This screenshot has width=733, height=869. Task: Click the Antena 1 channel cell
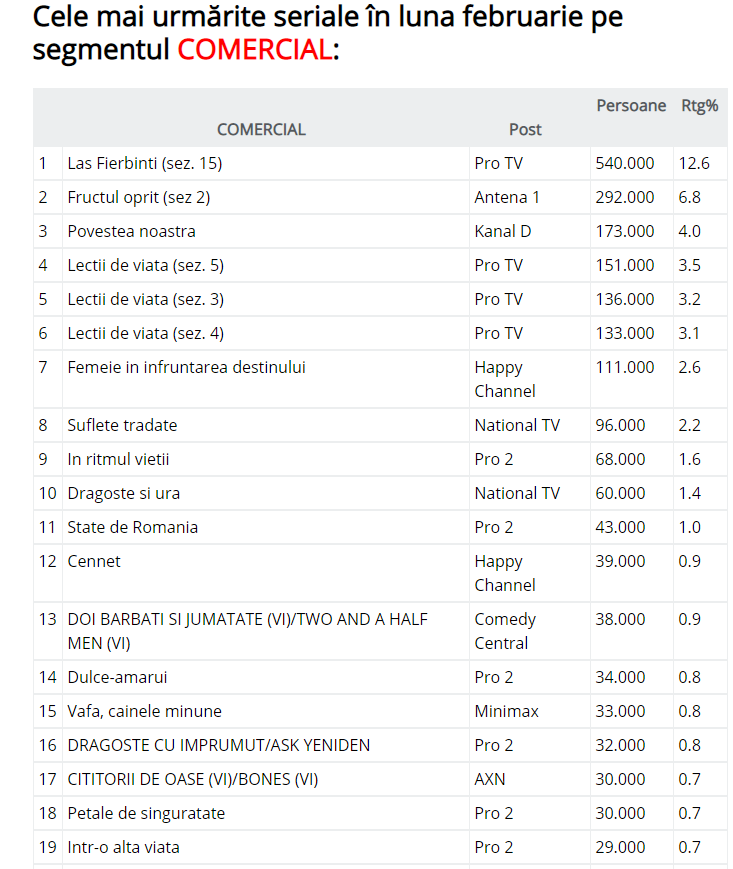coord(506,197)
